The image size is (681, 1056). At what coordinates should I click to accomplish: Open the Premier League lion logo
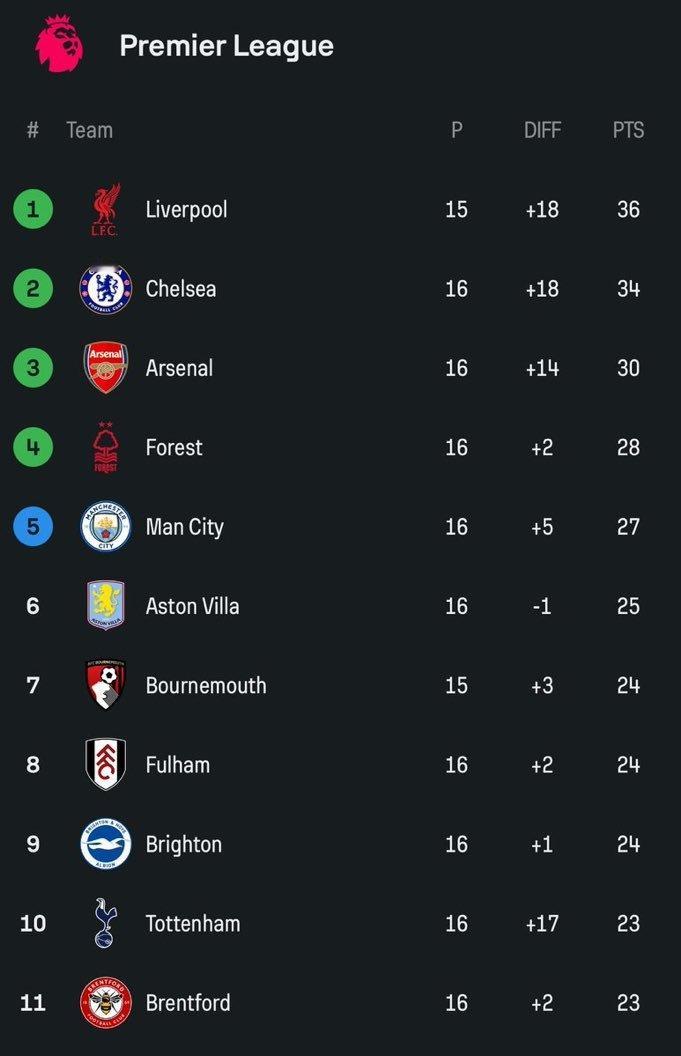coord(60,44)
